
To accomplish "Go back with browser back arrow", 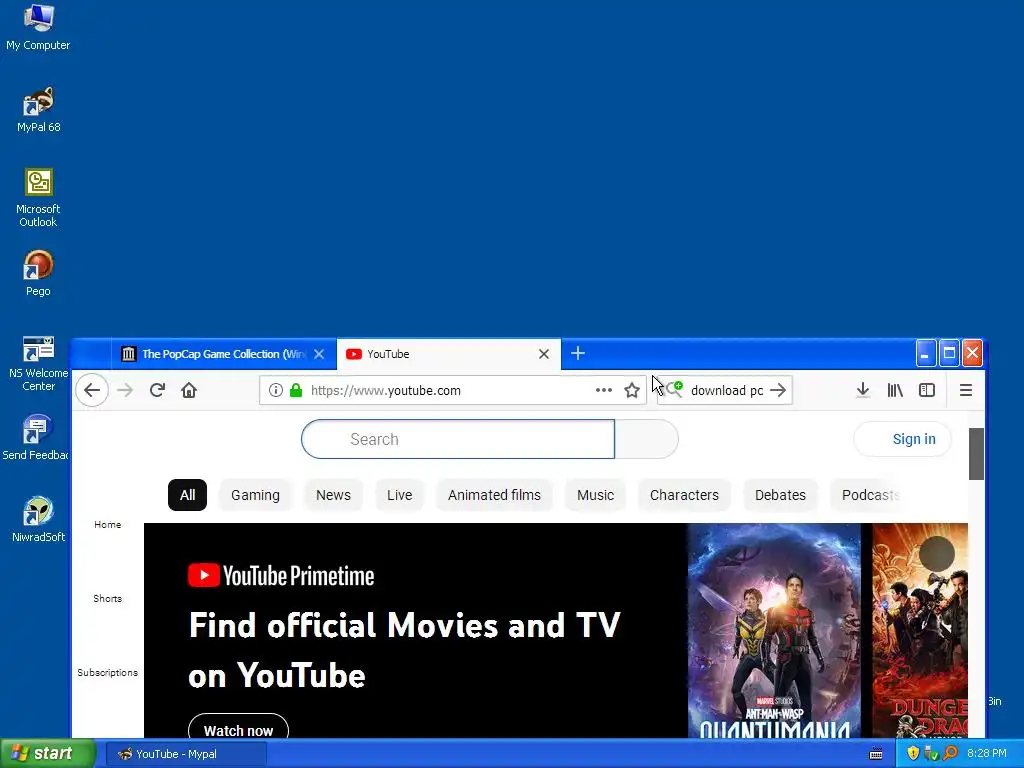I will 92,391.
